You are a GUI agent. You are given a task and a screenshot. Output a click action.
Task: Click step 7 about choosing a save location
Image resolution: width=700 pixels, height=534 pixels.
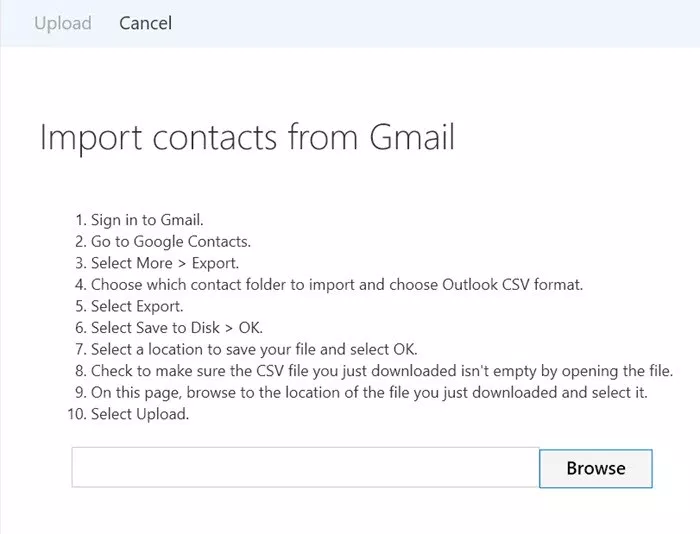[x=254, y=349]
